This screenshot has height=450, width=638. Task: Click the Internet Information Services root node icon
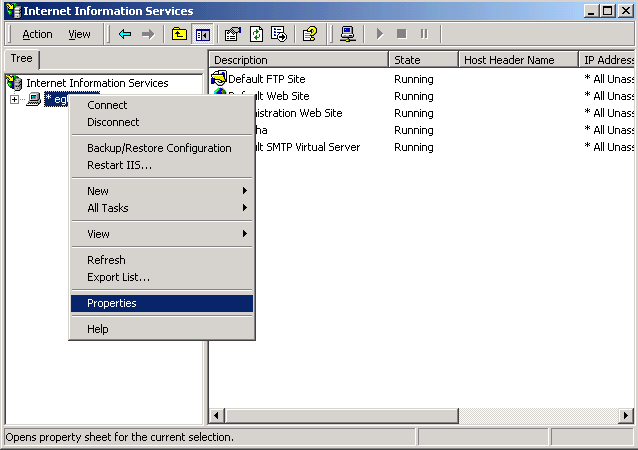pyautogui.click(x=14, y=83)
